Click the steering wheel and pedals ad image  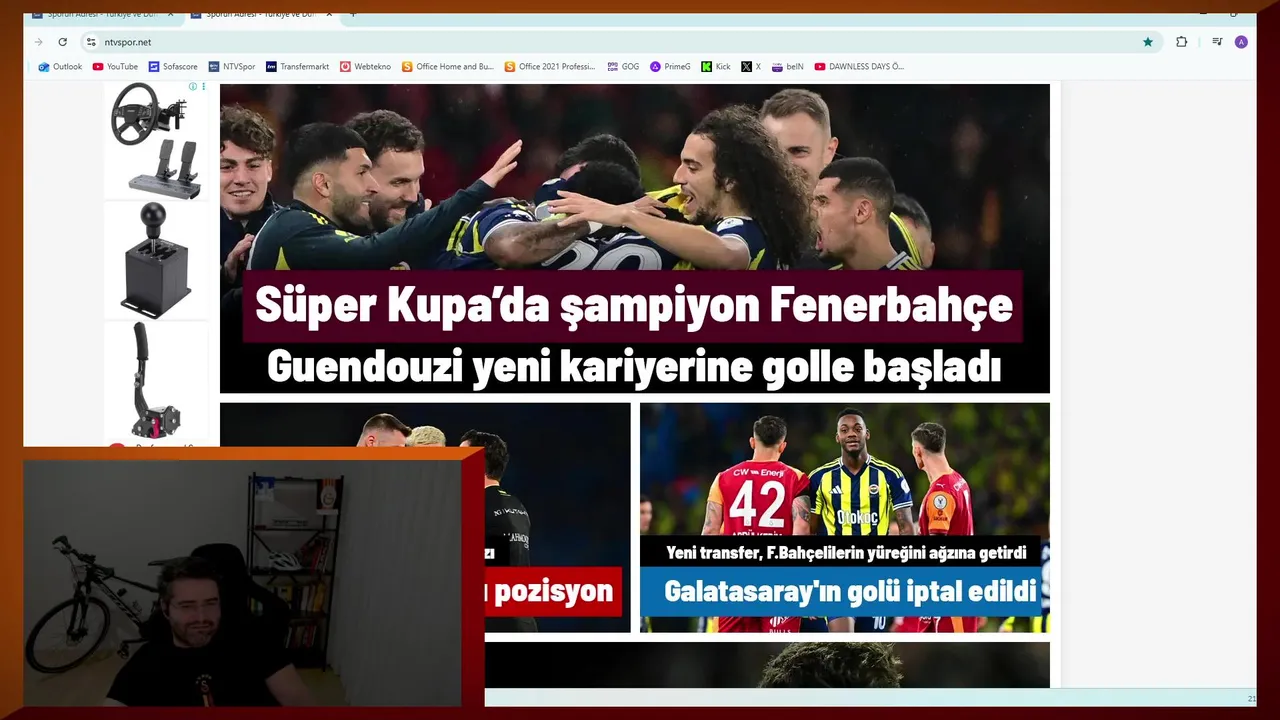pyautogui.click(x=156, y=141)
